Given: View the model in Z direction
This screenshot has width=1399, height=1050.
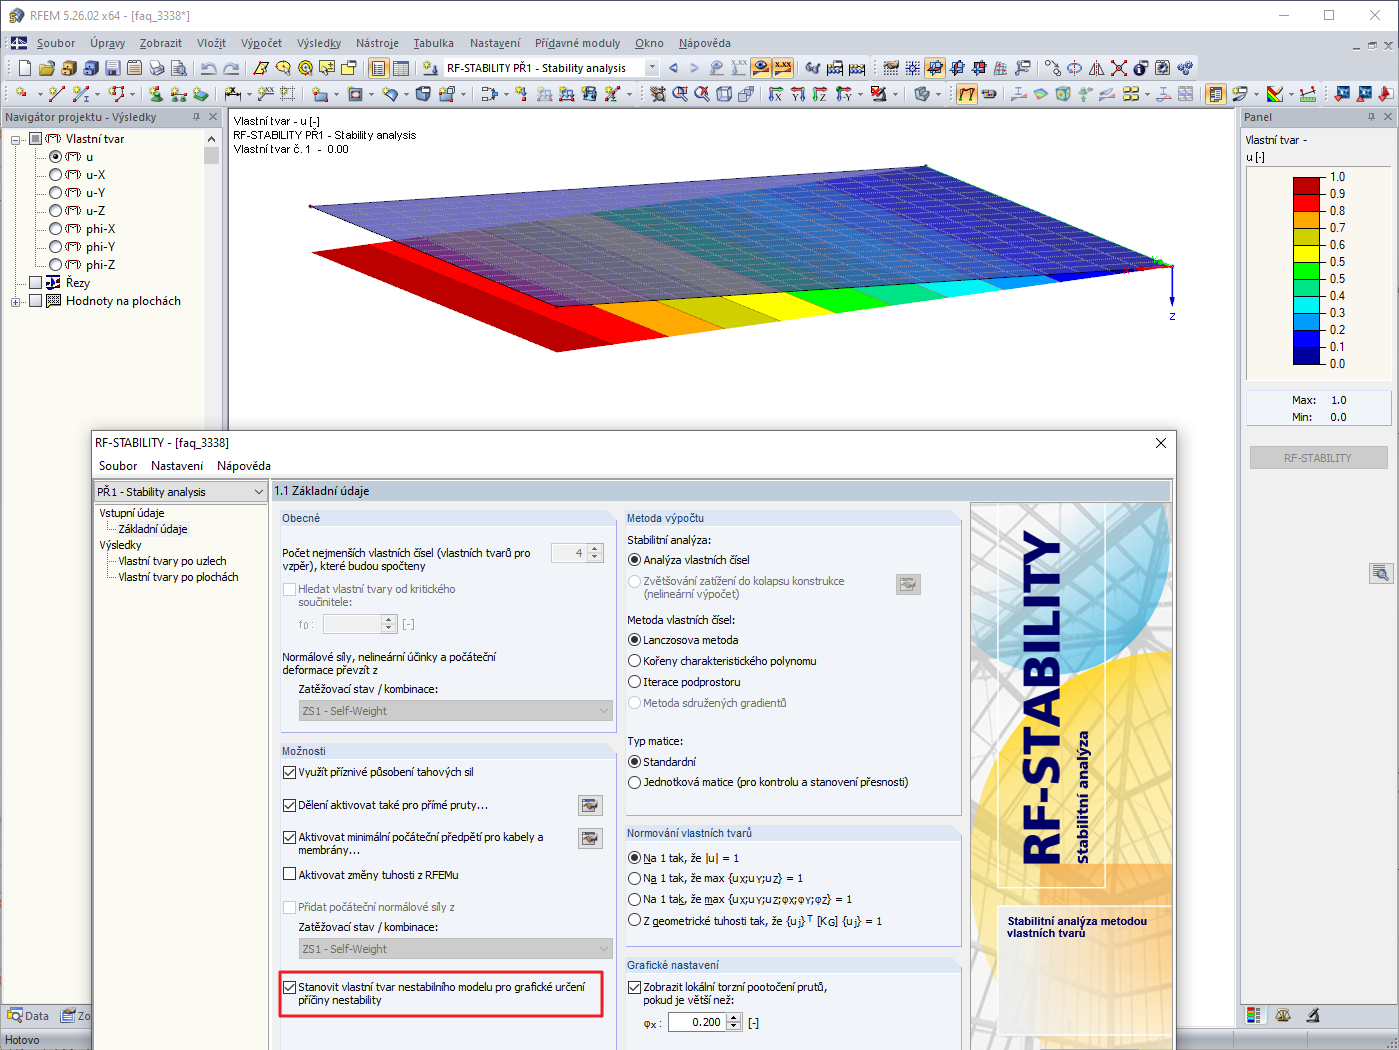Looking at the screenshot, I should pyautogui.click(x=820, y=94).
